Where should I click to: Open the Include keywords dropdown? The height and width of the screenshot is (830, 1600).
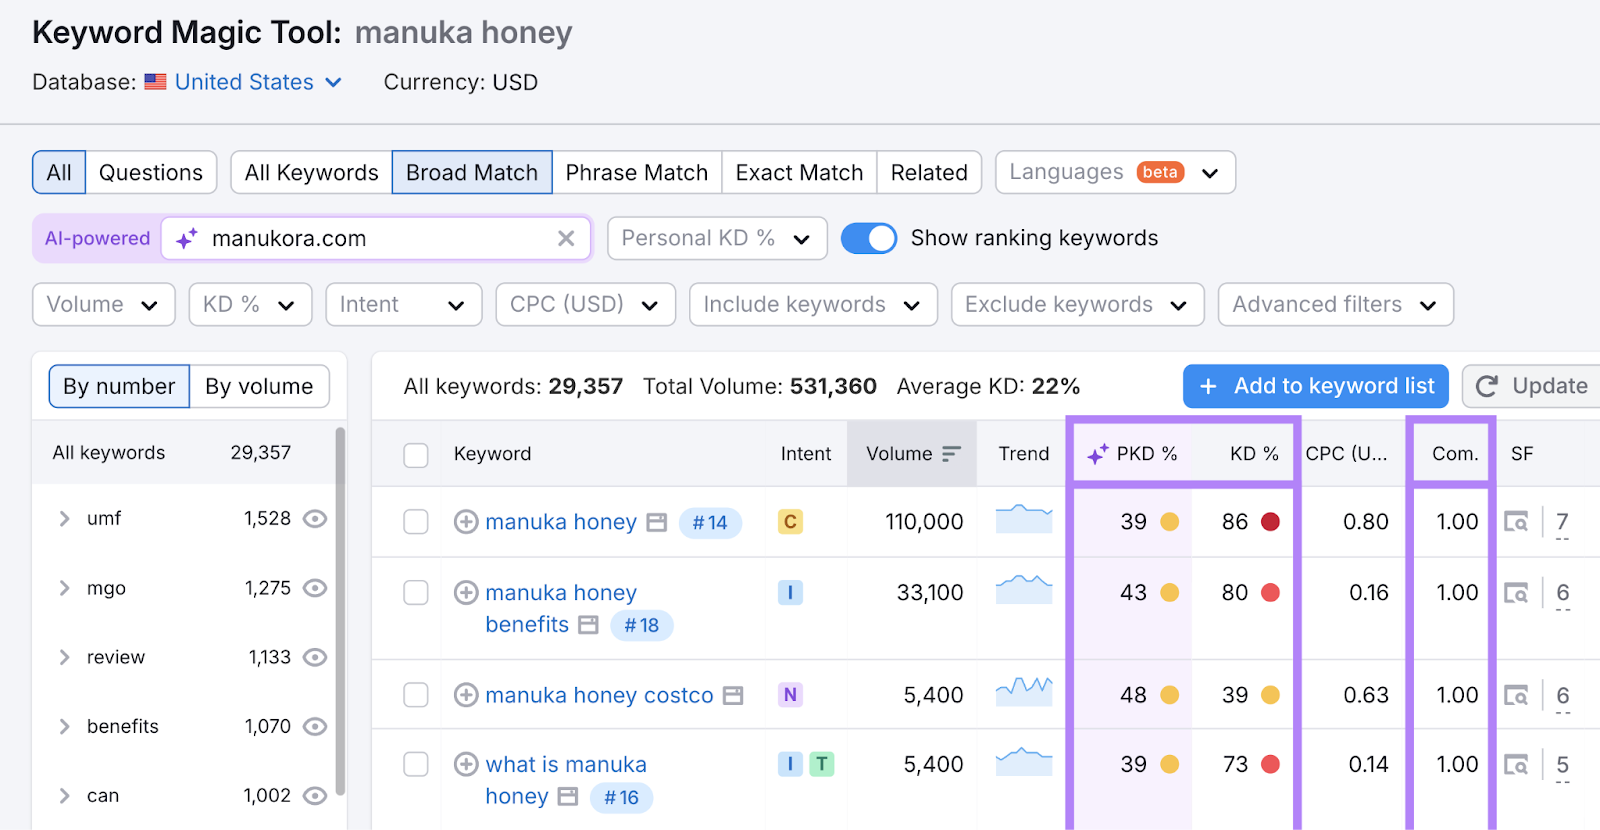[x=813, y=304]
